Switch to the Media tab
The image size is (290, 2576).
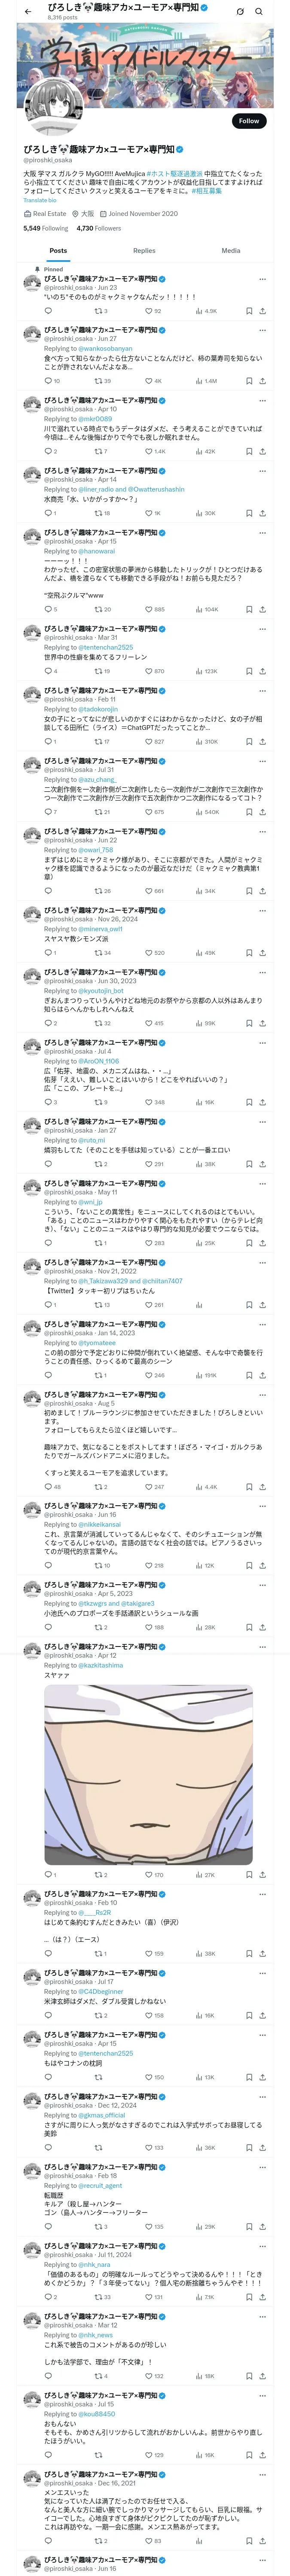tap(231, 251)
